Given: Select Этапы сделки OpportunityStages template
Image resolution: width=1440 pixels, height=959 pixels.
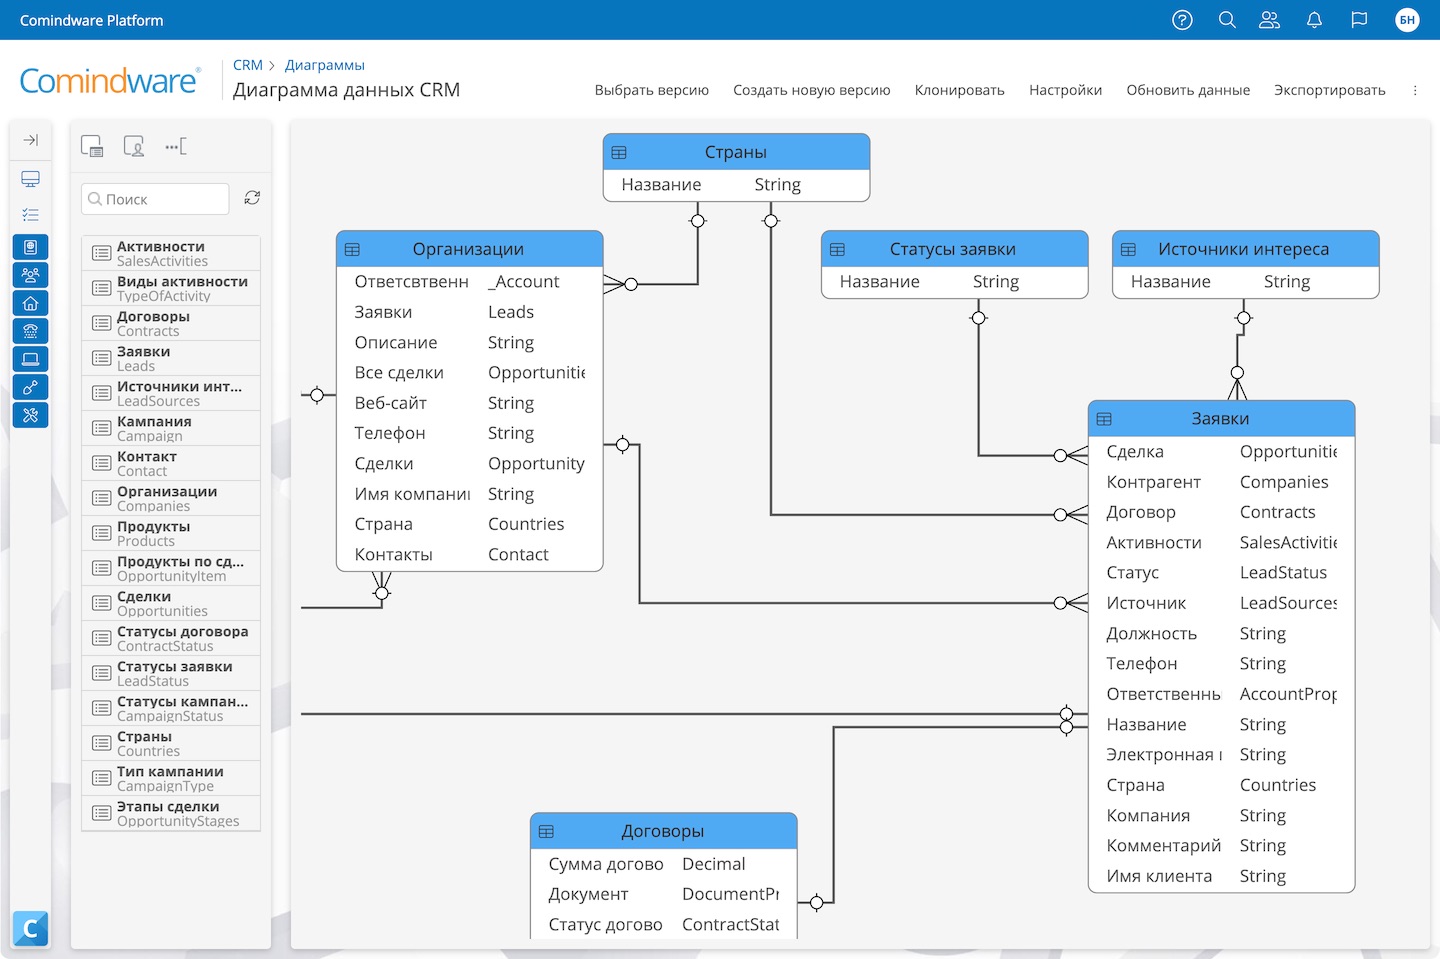Looking at the screenshot, I should (171, 813).
